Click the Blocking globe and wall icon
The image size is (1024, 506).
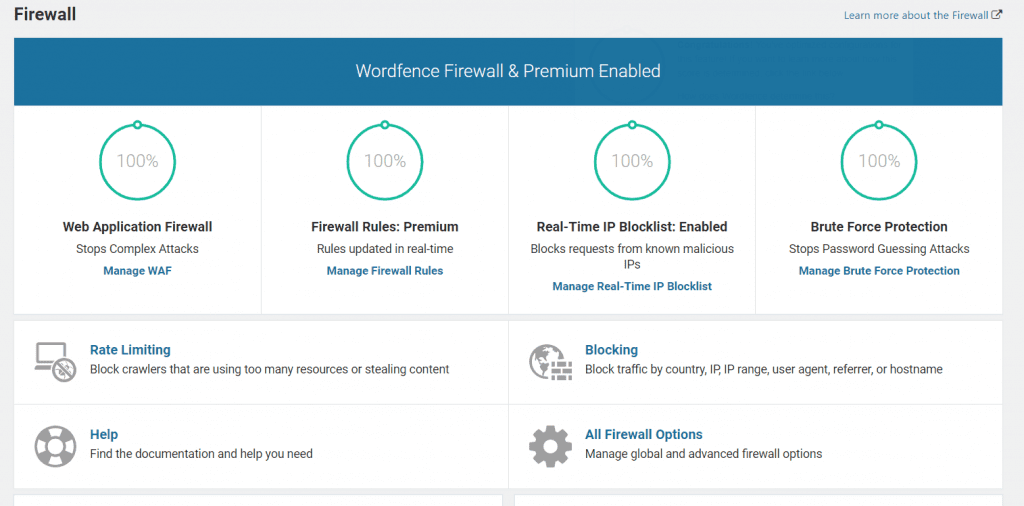point(549,361)
